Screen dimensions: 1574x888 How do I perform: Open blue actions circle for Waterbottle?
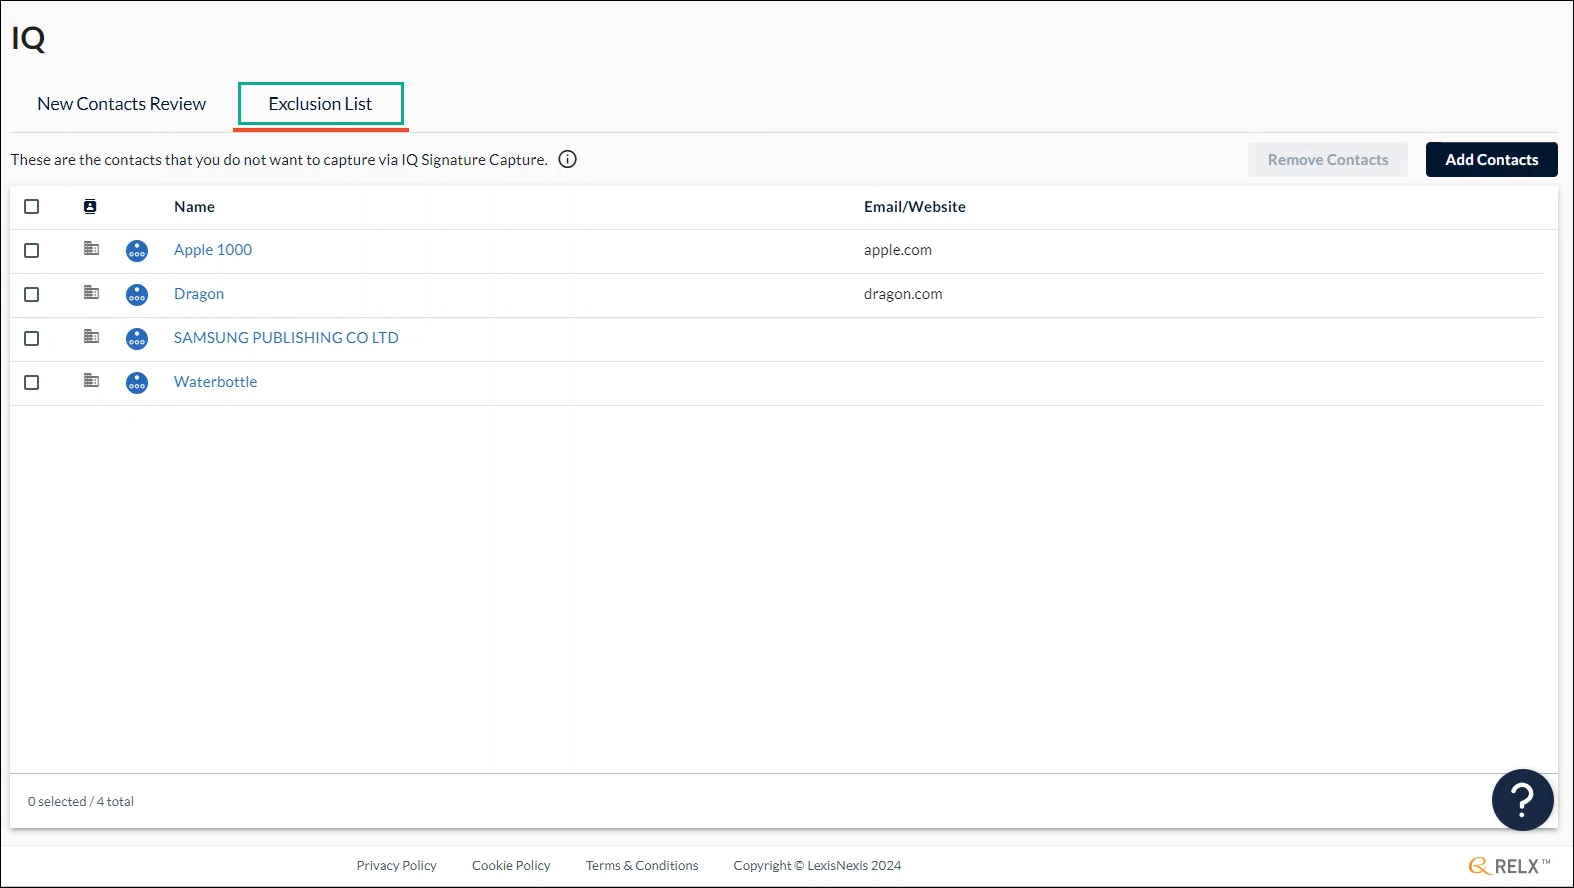pyautogui.click(x=137, y=383)
